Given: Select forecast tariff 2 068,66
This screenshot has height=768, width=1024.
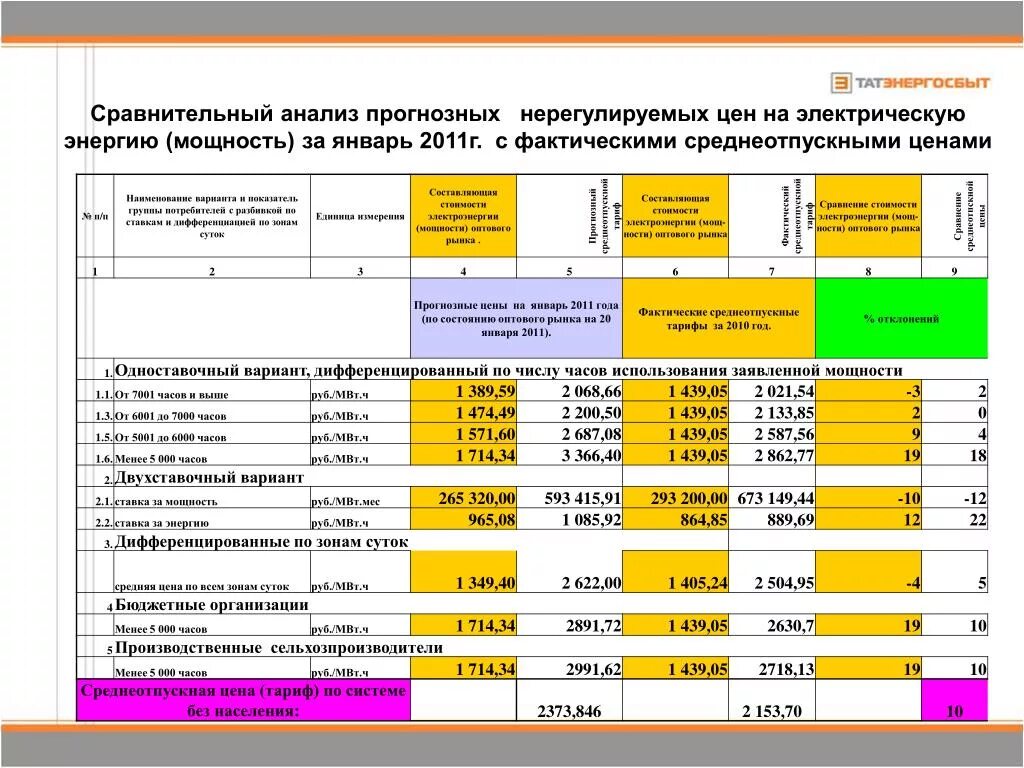Looking at the screenshot, I should click(x=569, y=391).
